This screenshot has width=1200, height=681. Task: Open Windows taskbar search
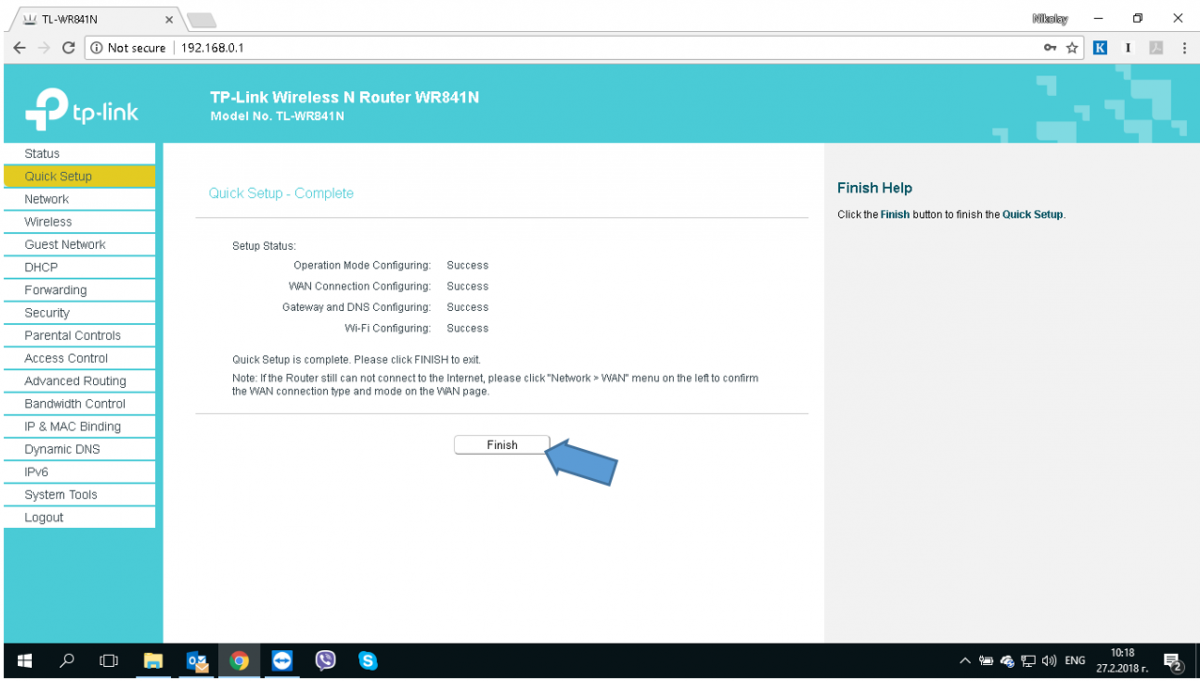click(67, 661)
